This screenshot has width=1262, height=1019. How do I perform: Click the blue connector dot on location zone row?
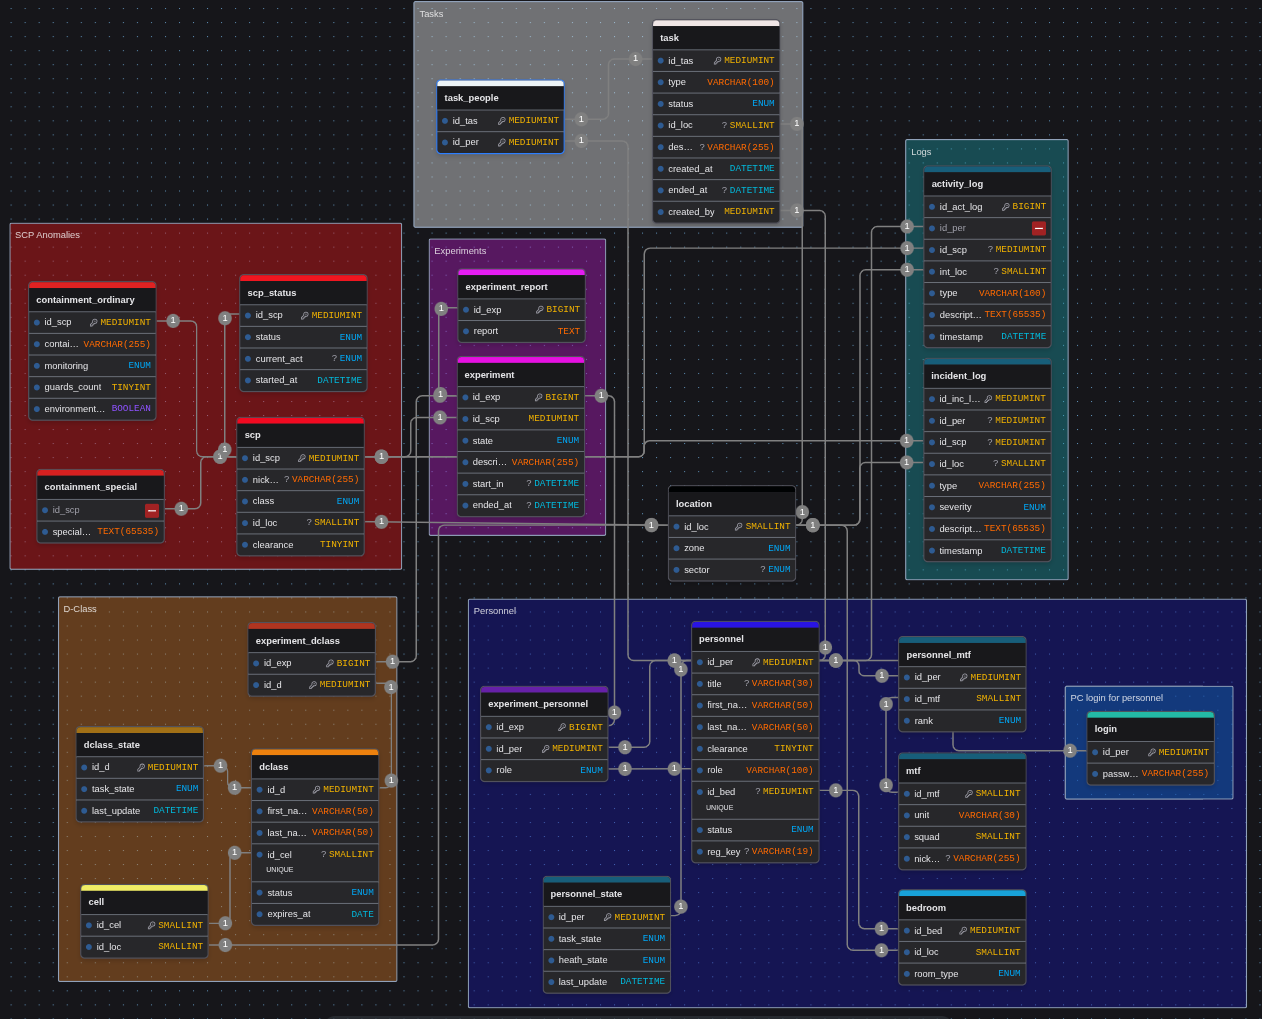click(x=677, y=549)
